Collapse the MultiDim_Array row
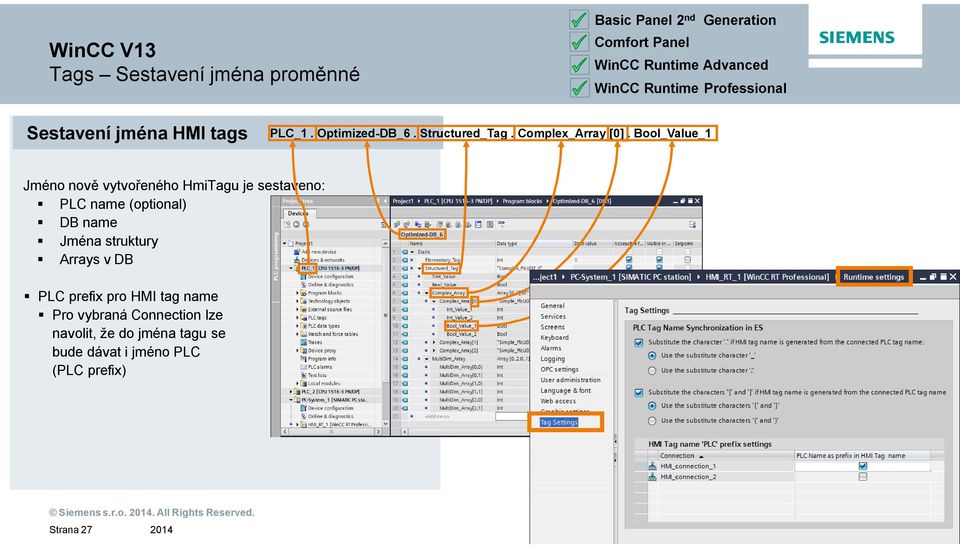 coord(427,359)
